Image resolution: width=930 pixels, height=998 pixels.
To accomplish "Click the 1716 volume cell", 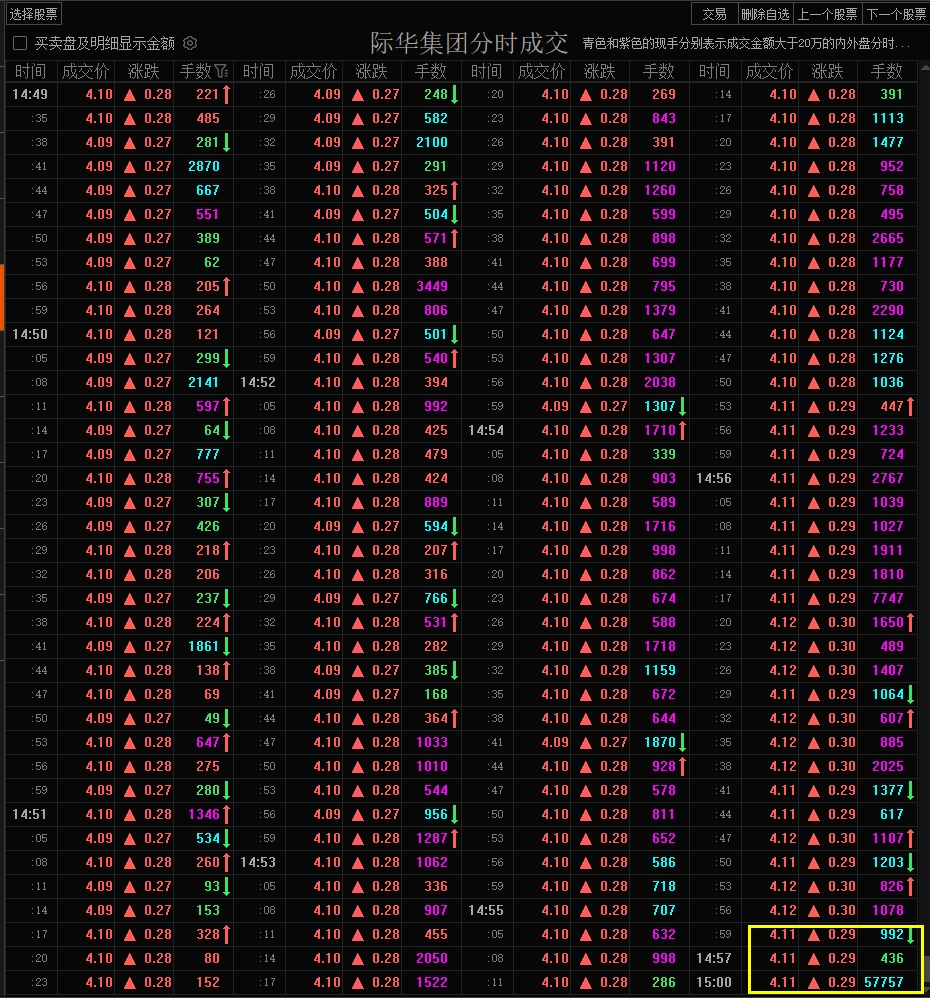I will (659, 526).
